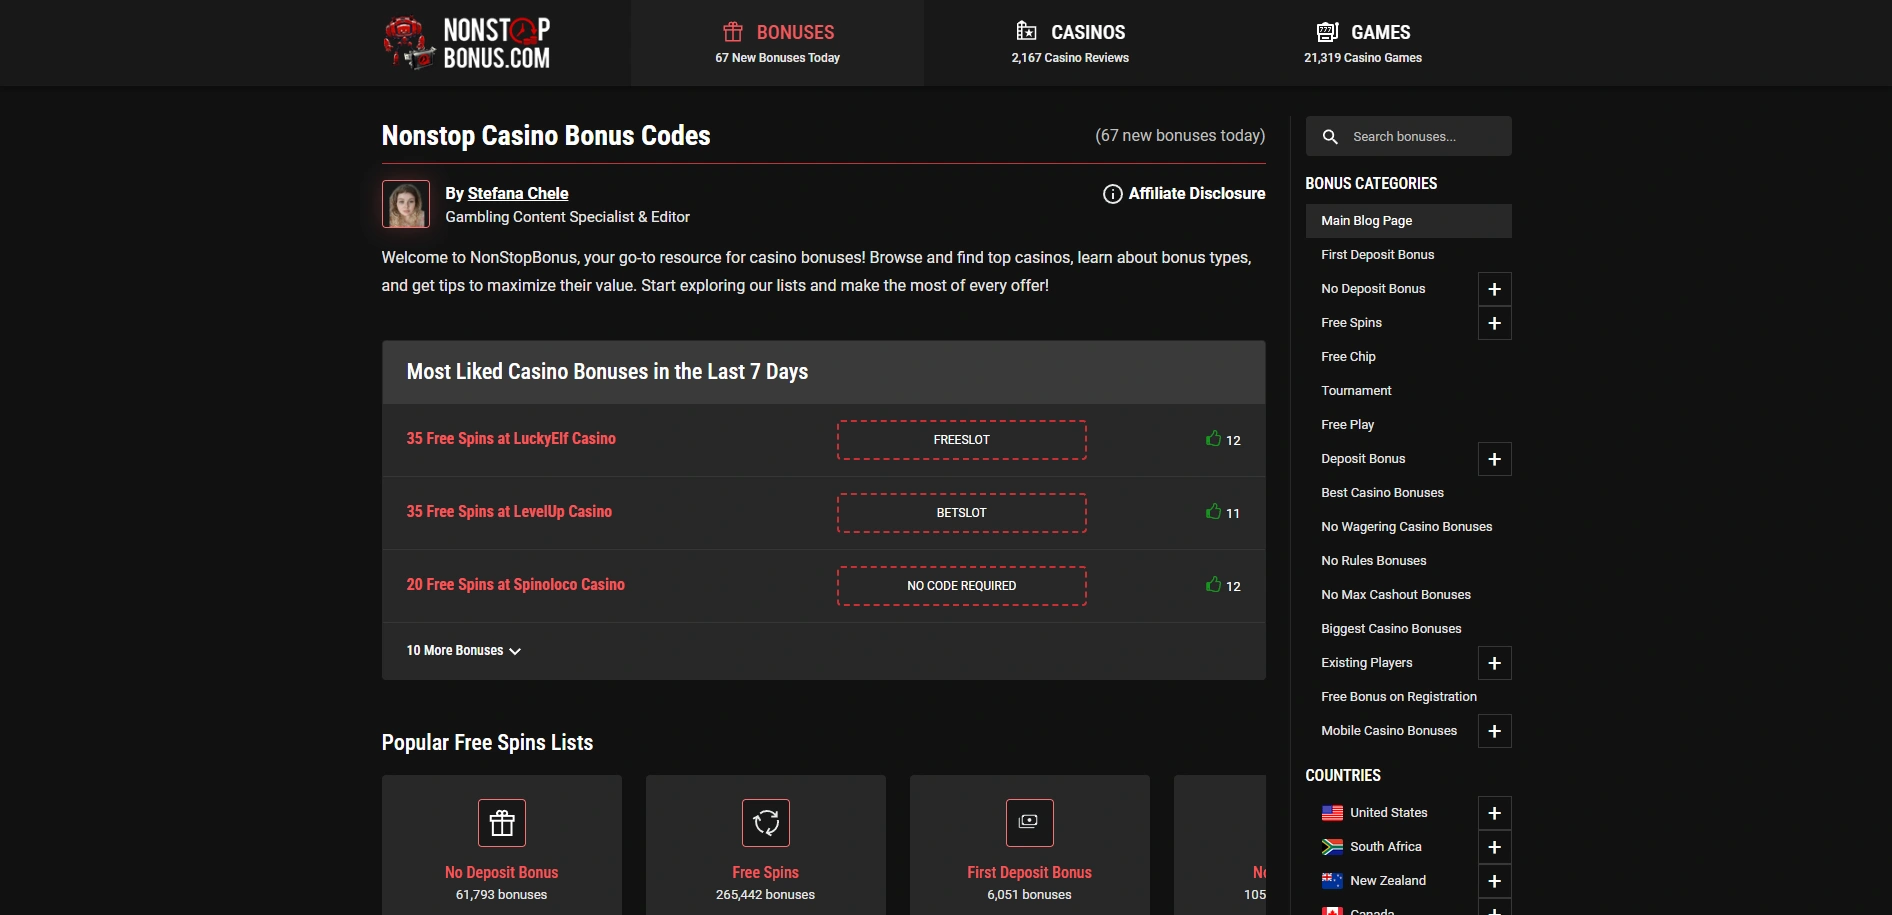The image size is (1892, 915).
Task: Like the LuckyElf 35 Free Spins bonus
Action: [1213, 439]
